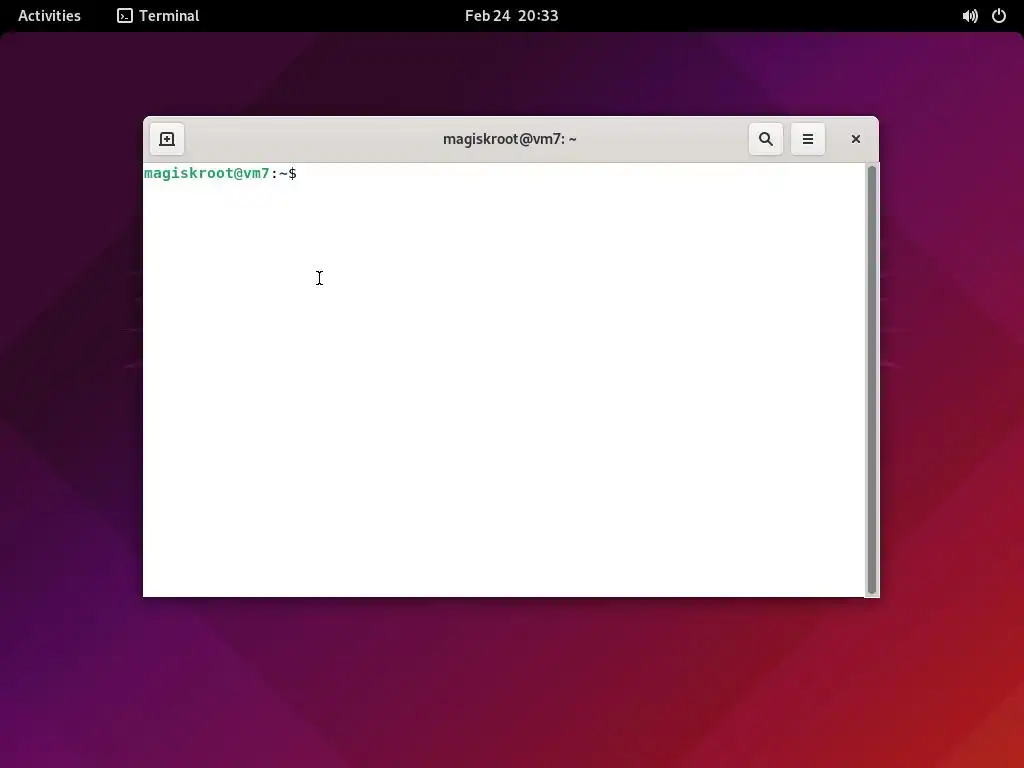Open the terminal hamburger menu
Viewport: 1024px width, 768px height.
coord(807,139)
